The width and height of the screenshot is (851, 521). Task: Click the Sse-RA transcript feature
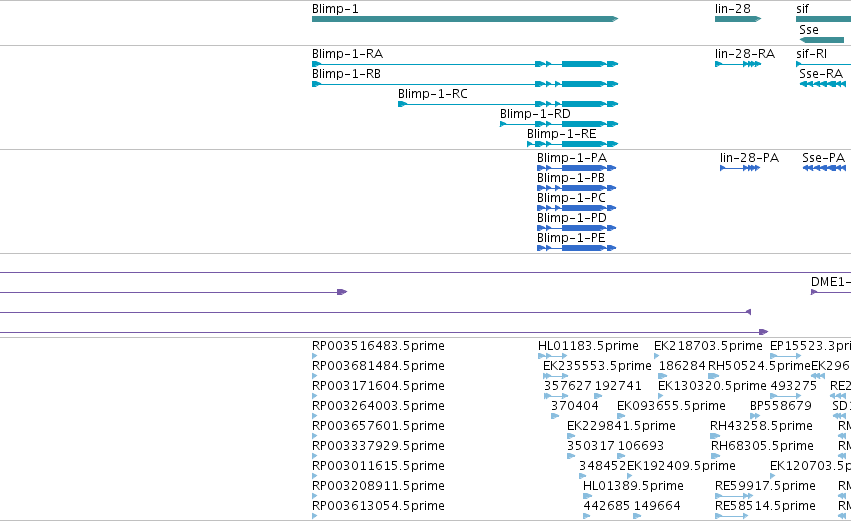(823, 84)
